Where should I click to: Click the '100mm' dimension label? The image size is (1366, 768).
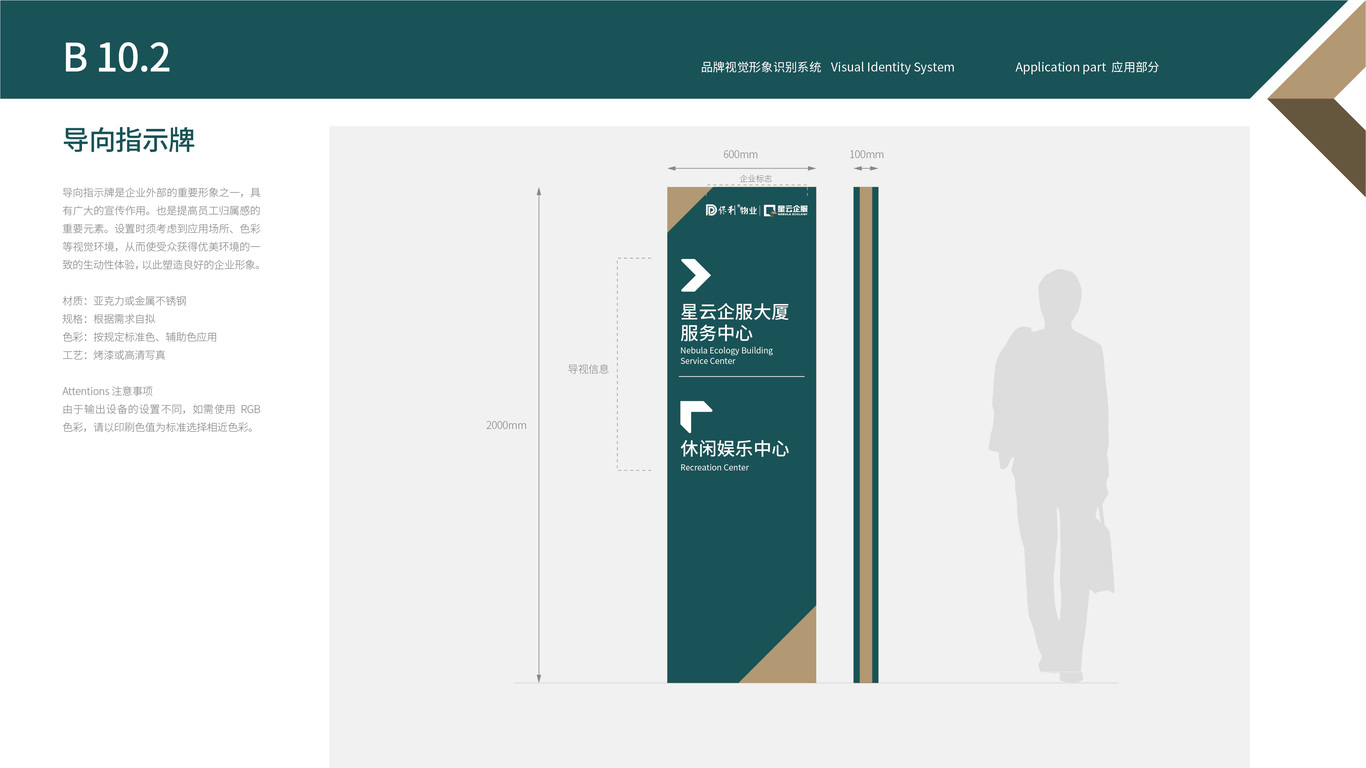coord(867,154)
